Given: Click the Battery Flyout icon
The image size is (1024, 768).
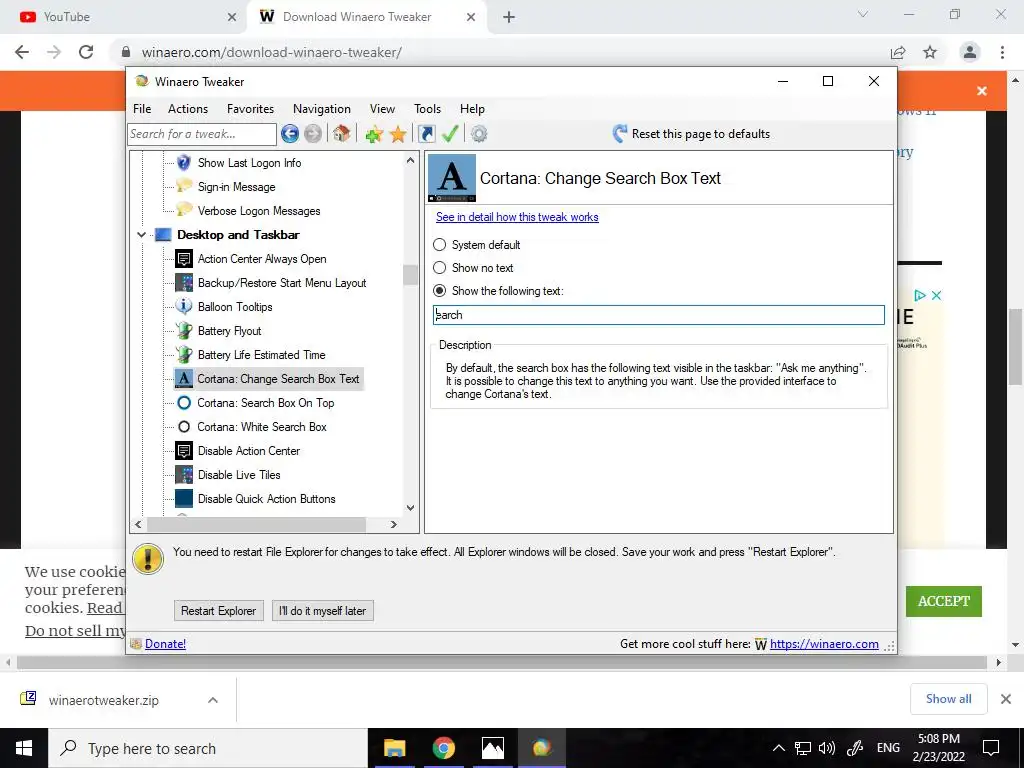Looking at the screenshot, I should pyautogui.click(x=184, y=330).
